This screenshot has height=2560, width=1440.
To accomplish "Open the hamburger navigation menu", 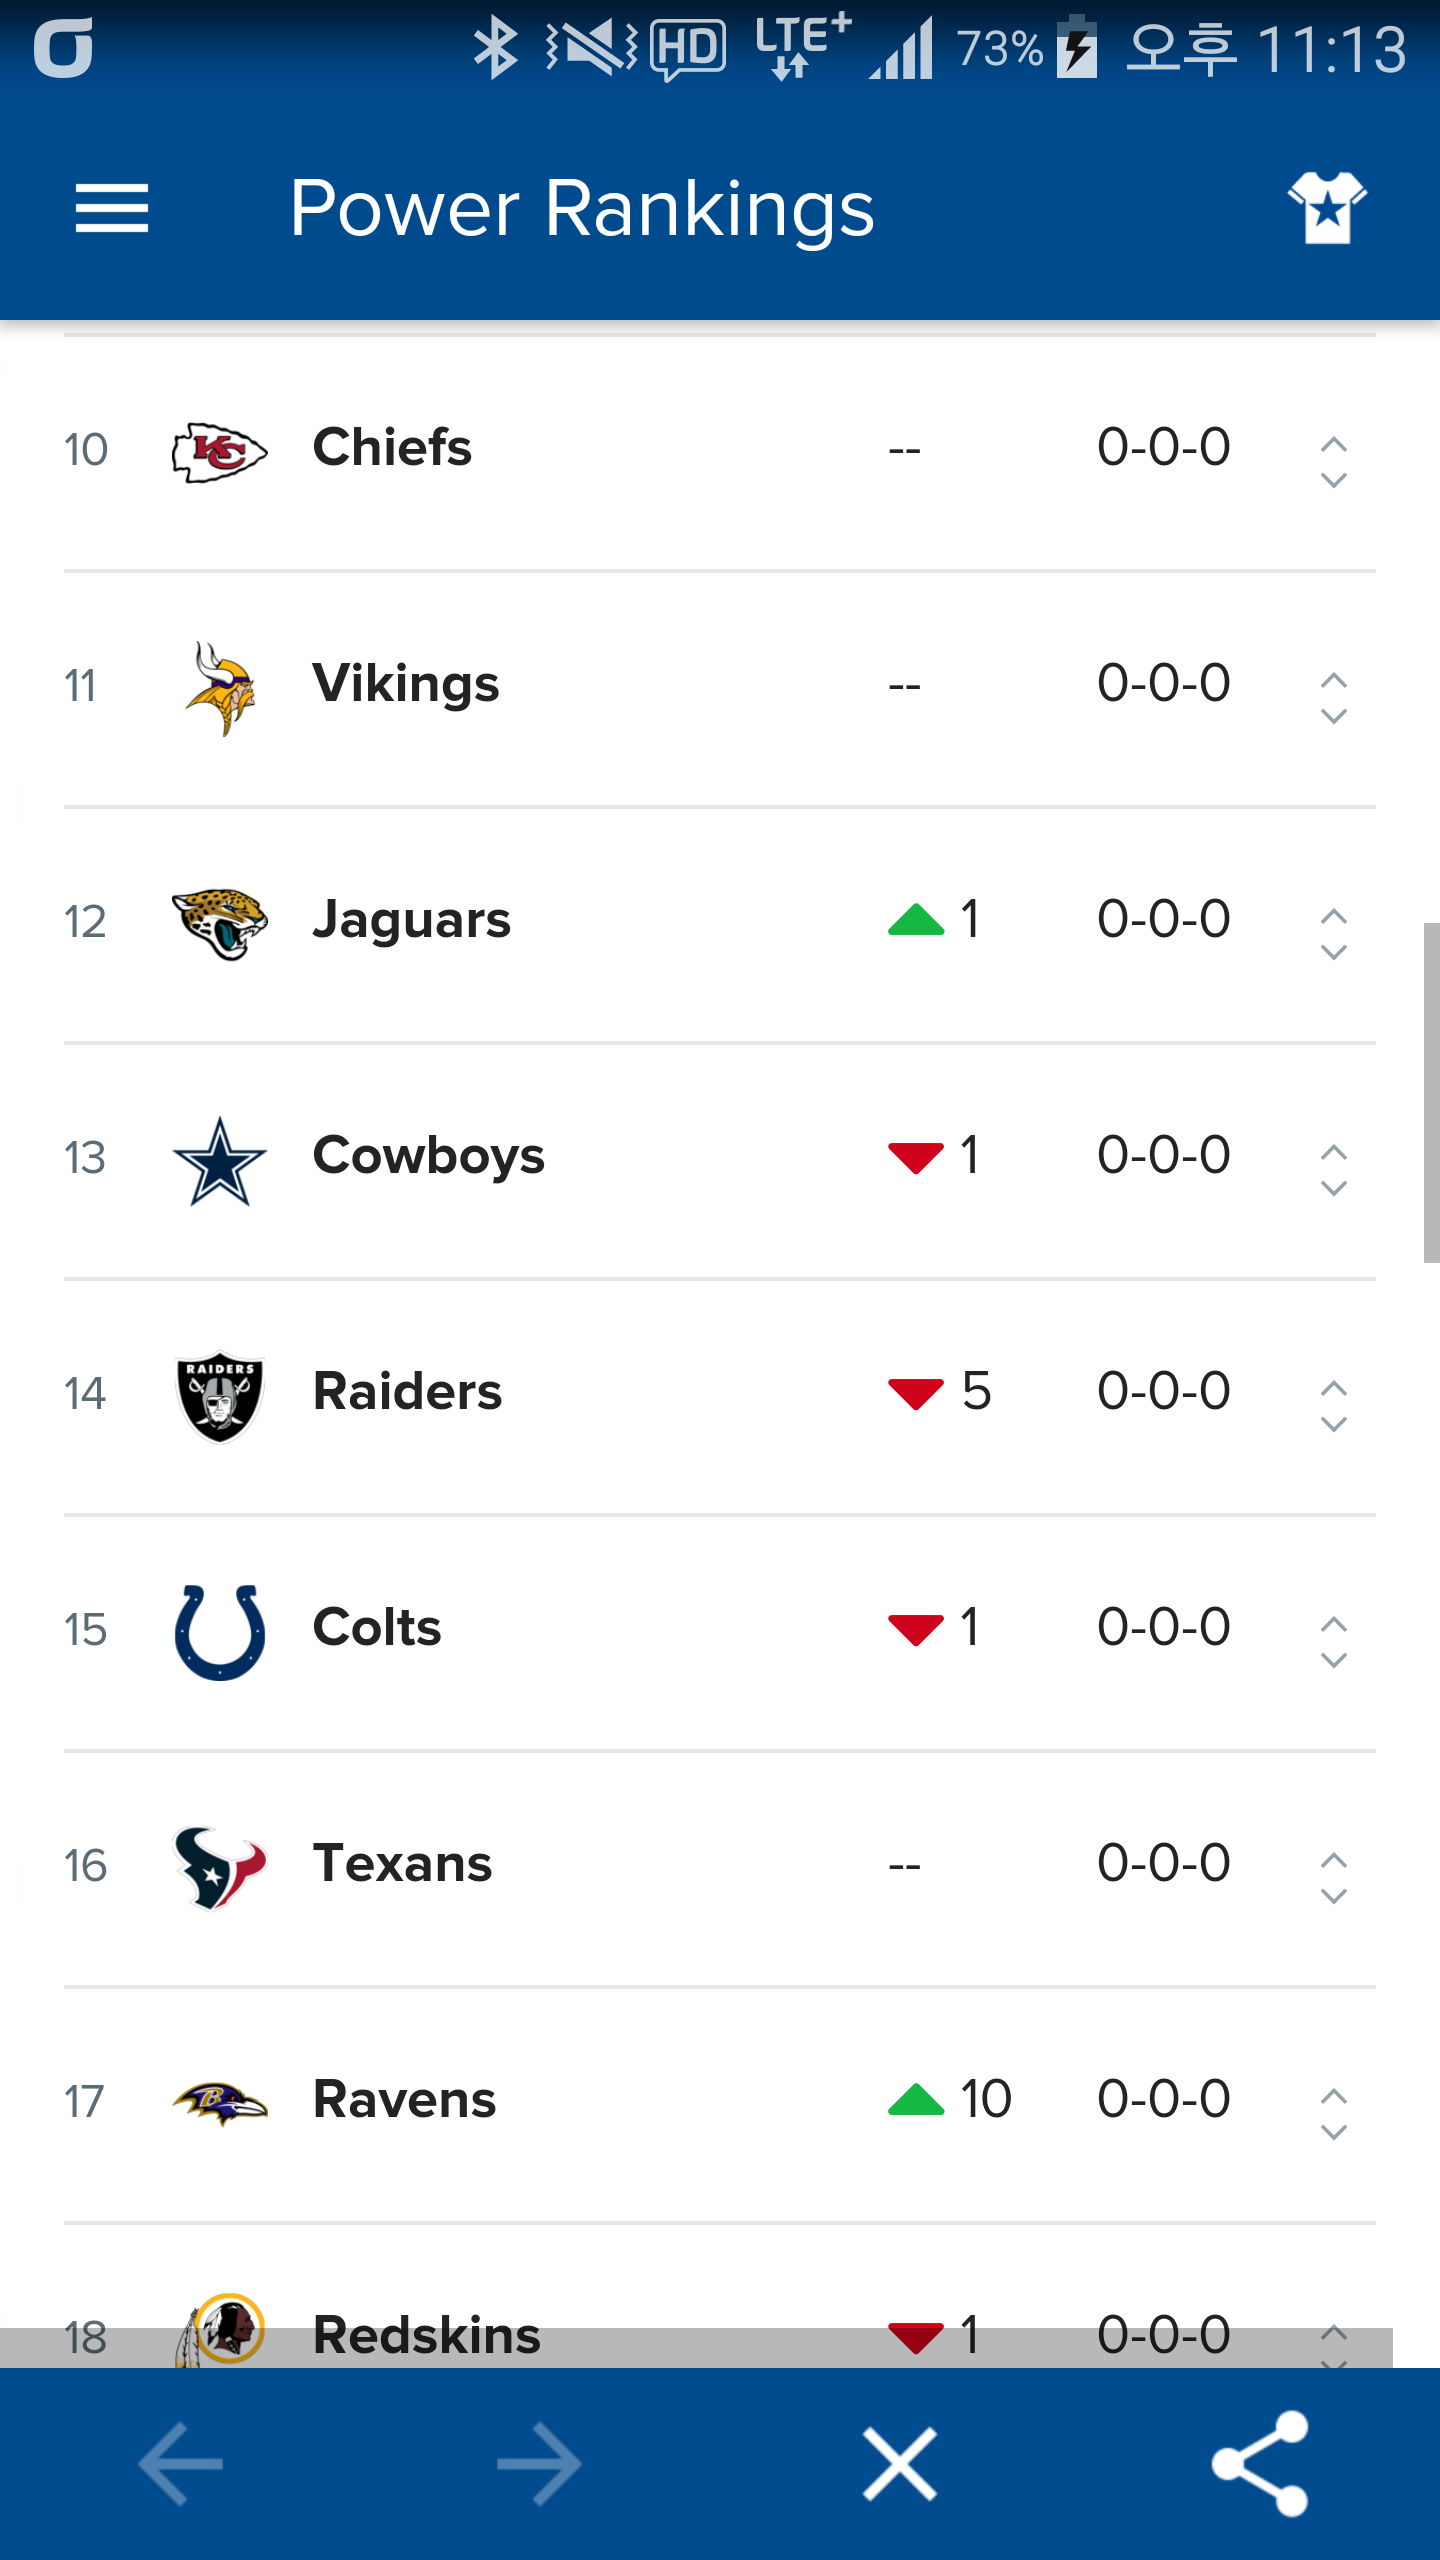I will click(112, 208).
